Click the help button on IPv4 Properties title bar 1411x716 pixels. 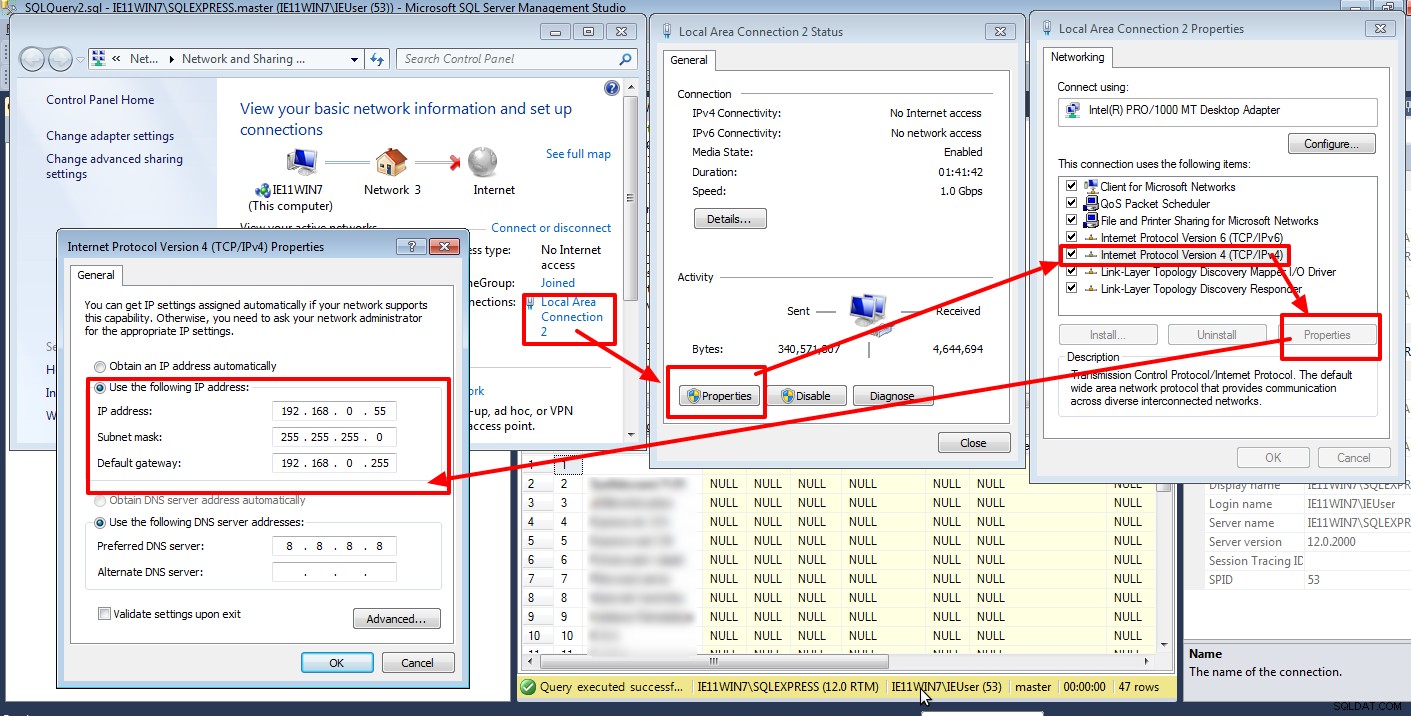(x=412, y=246)
